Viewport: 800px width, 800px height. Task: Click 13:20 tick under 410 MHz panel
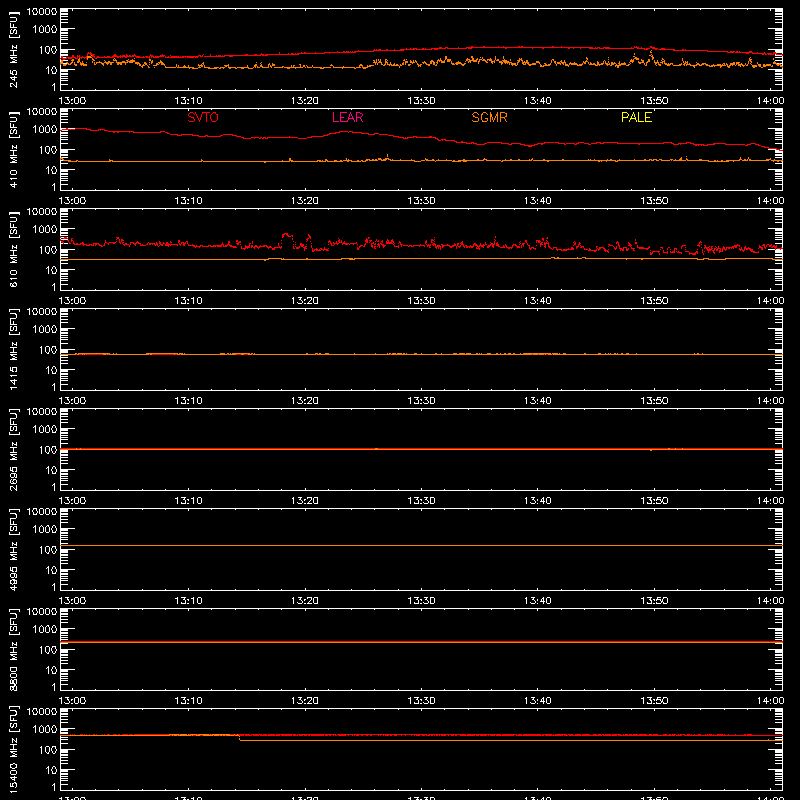click(x=305, y=201)
